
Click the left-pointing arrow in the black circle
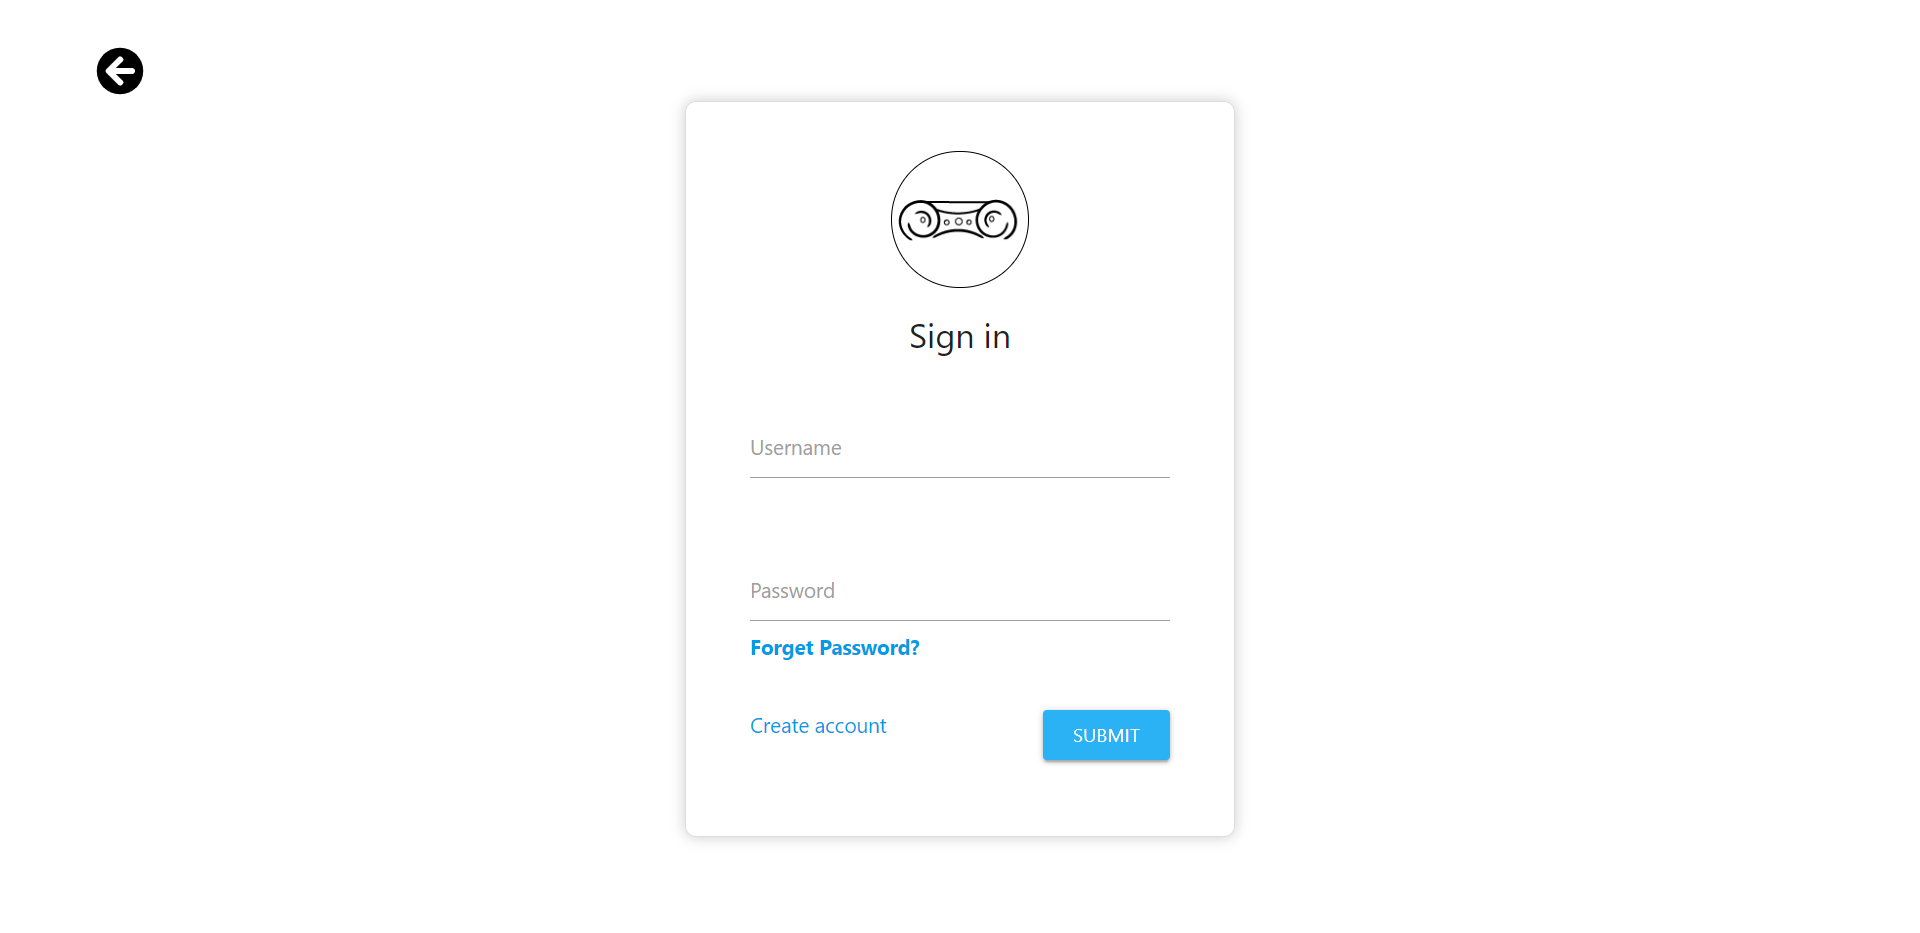(120, 71)
